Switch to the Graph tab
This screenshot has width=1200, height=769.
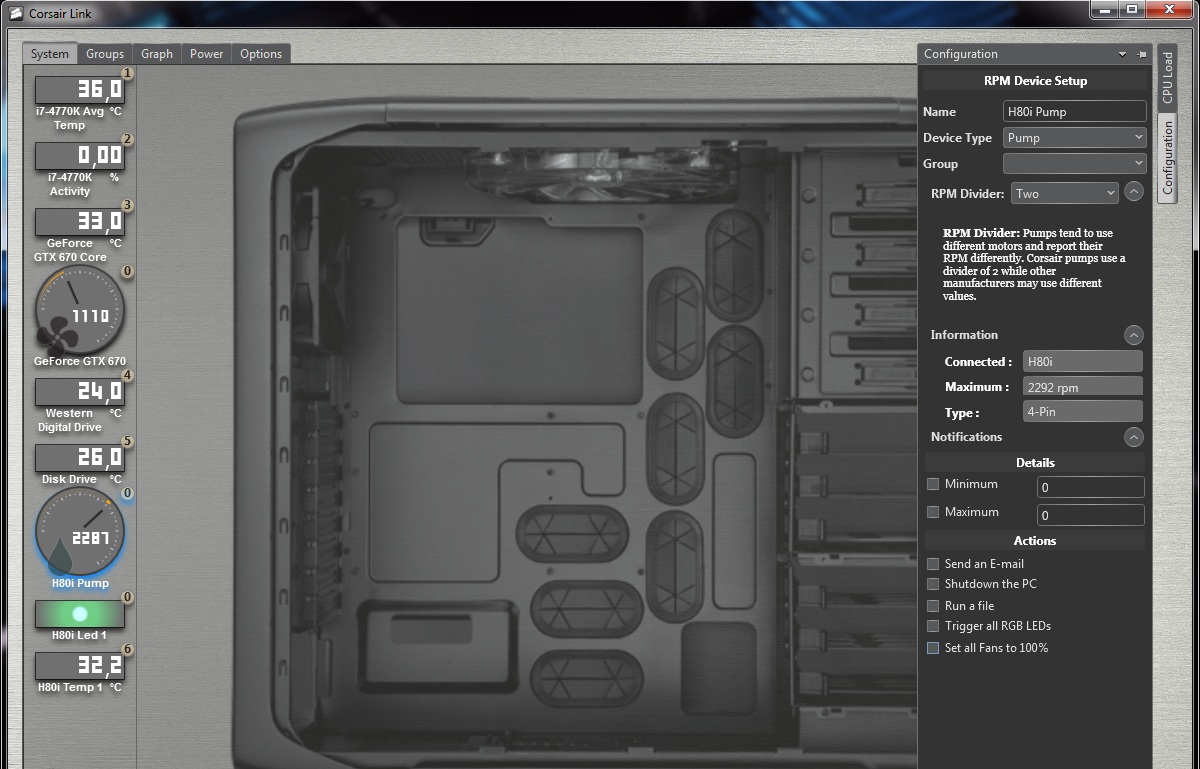pos(157,54)
